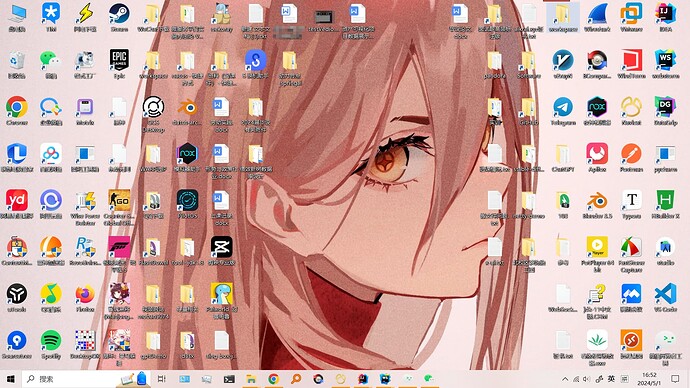Click the taskbar search box
The image size is (690, 388).
[x=85, y=379]
